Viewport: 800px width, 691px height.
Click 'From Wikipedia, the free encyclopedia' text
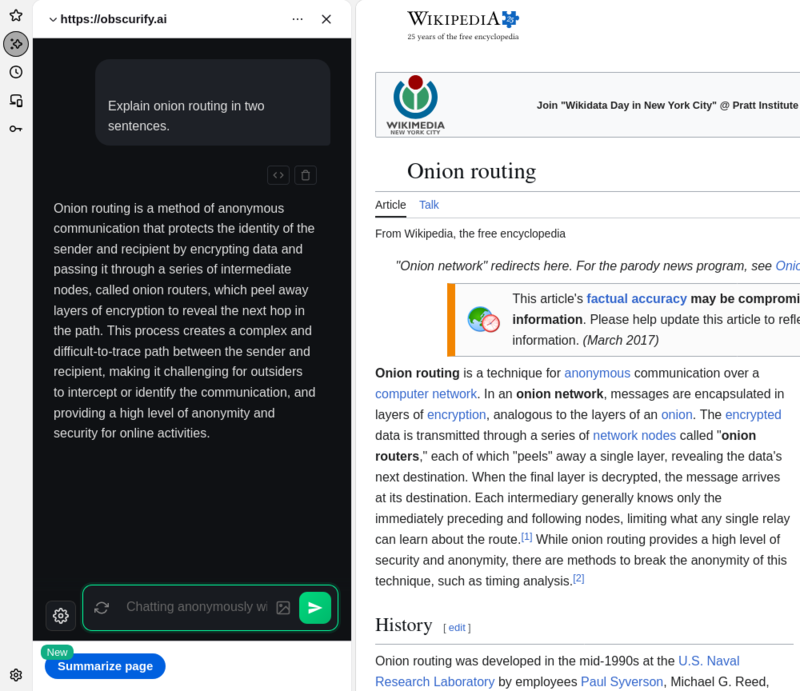tap(470, 234)
